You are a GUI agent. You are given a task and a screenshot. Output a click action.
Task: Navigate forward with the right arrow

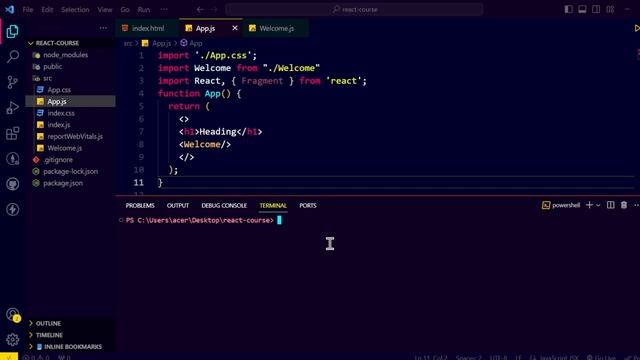[214, 9]
